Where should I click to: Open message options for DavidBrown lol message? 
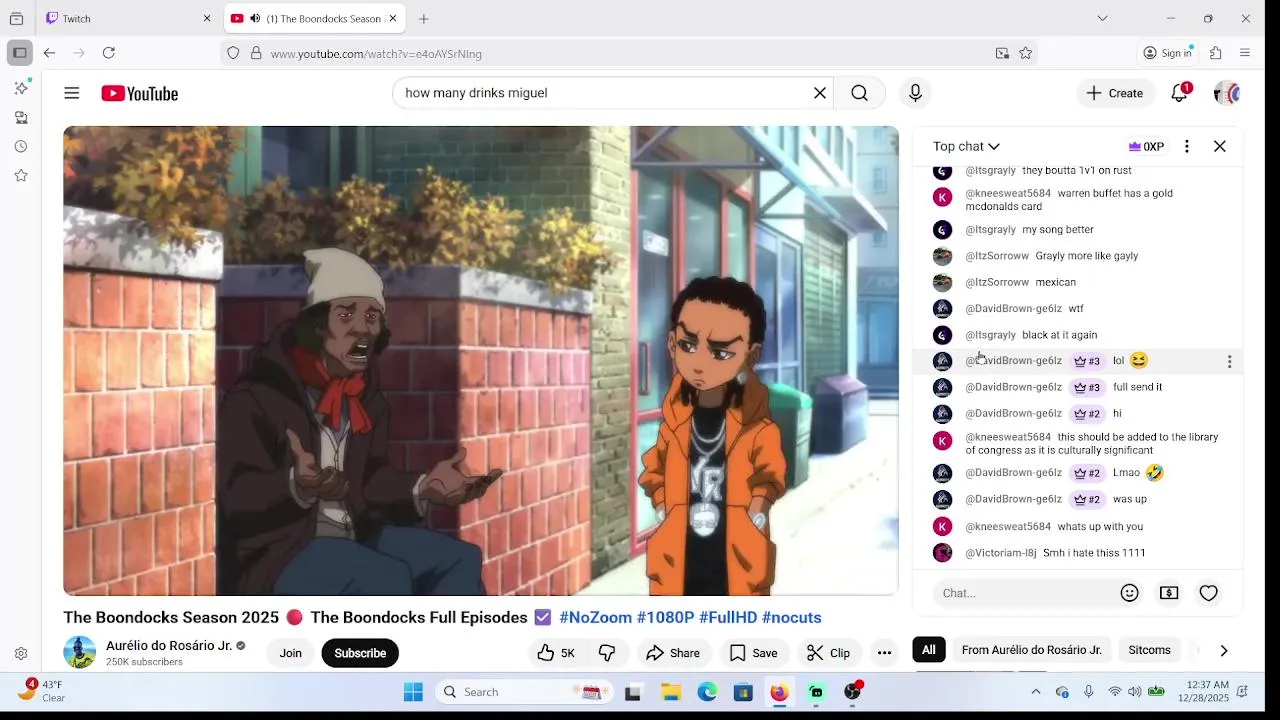click(1230, 361)
